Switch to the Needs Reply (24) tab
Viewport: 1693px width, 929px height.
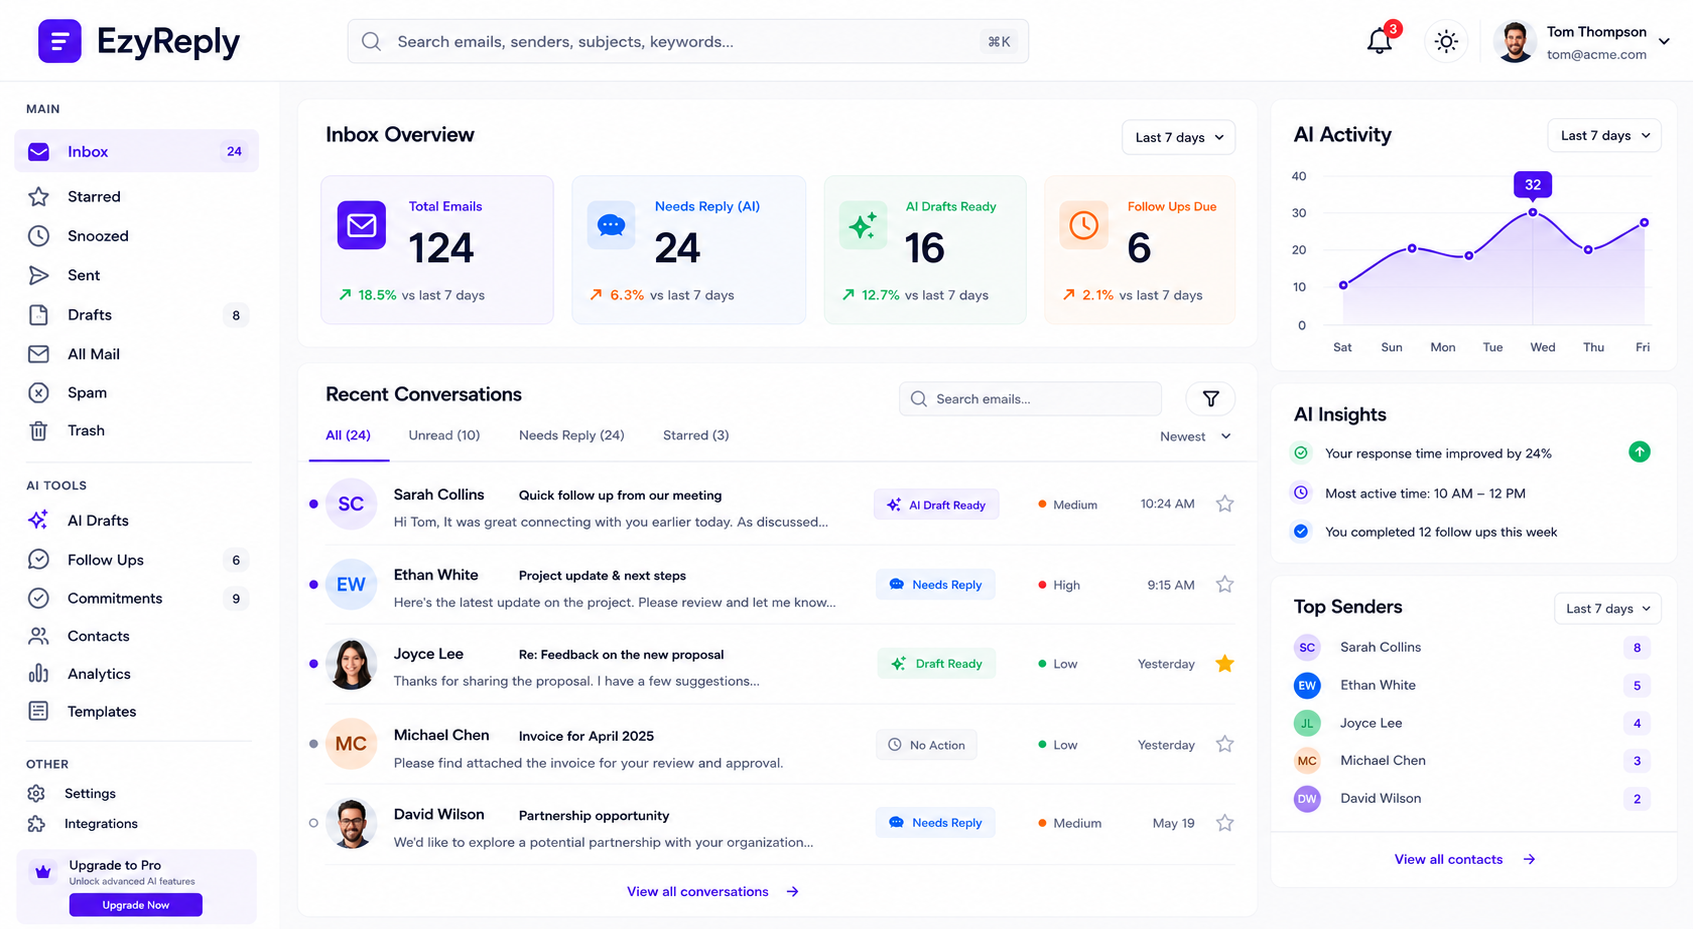click(x=571, y=435)
